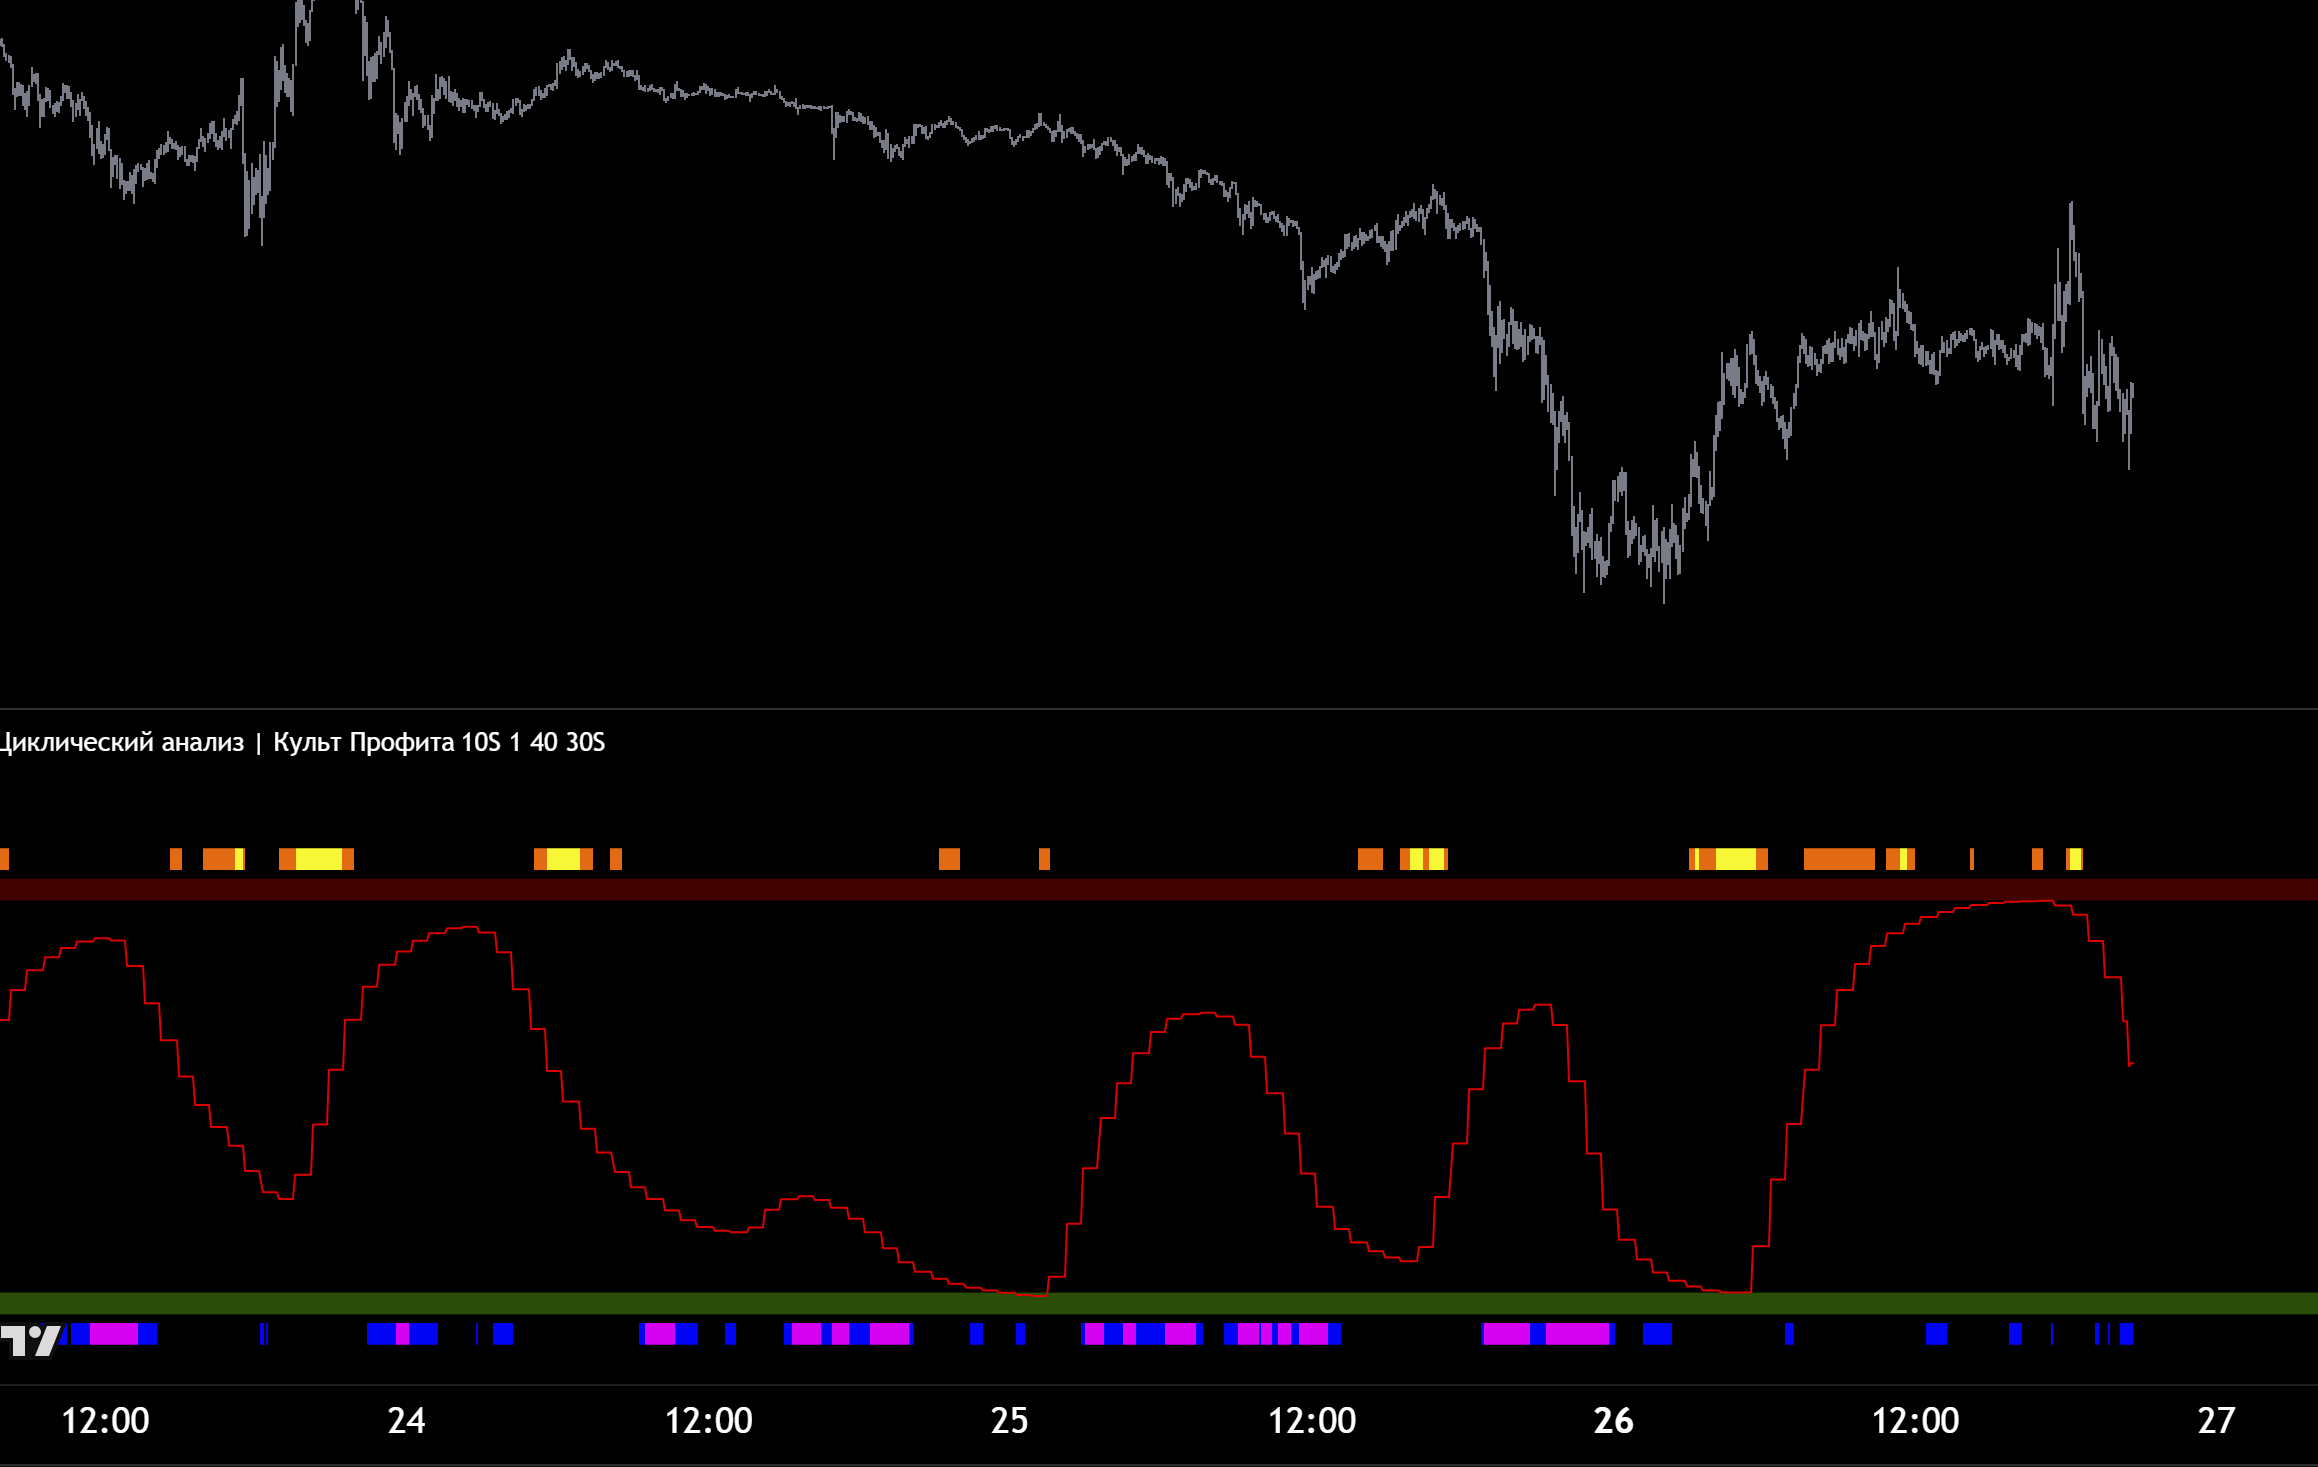
Task: Click the oscillator line's final endpoint
Action: pyautogui.click(x=2131, y=1064)
